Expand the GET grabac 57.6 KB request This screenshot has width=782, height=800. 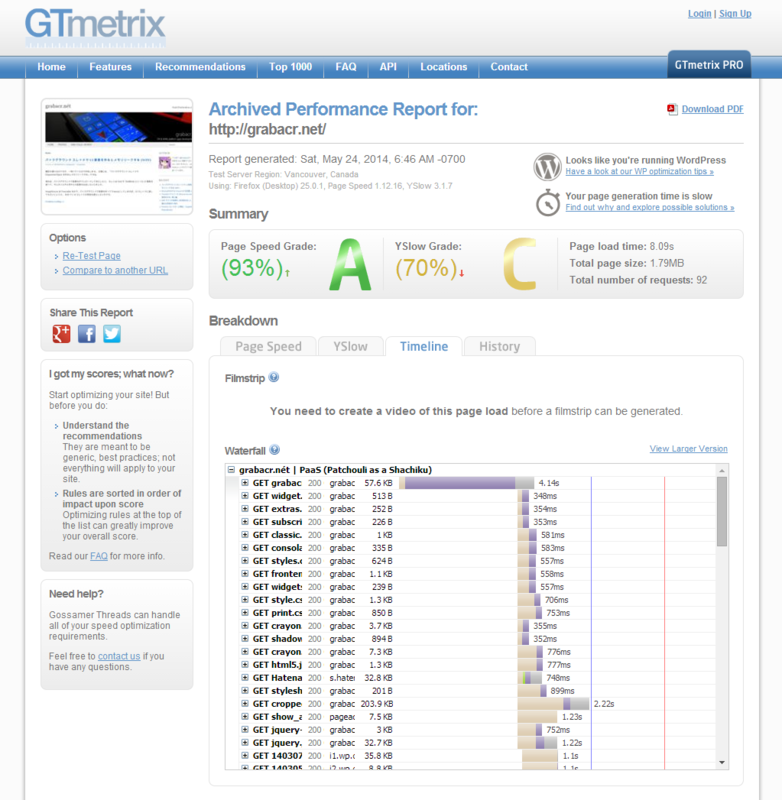245,483
